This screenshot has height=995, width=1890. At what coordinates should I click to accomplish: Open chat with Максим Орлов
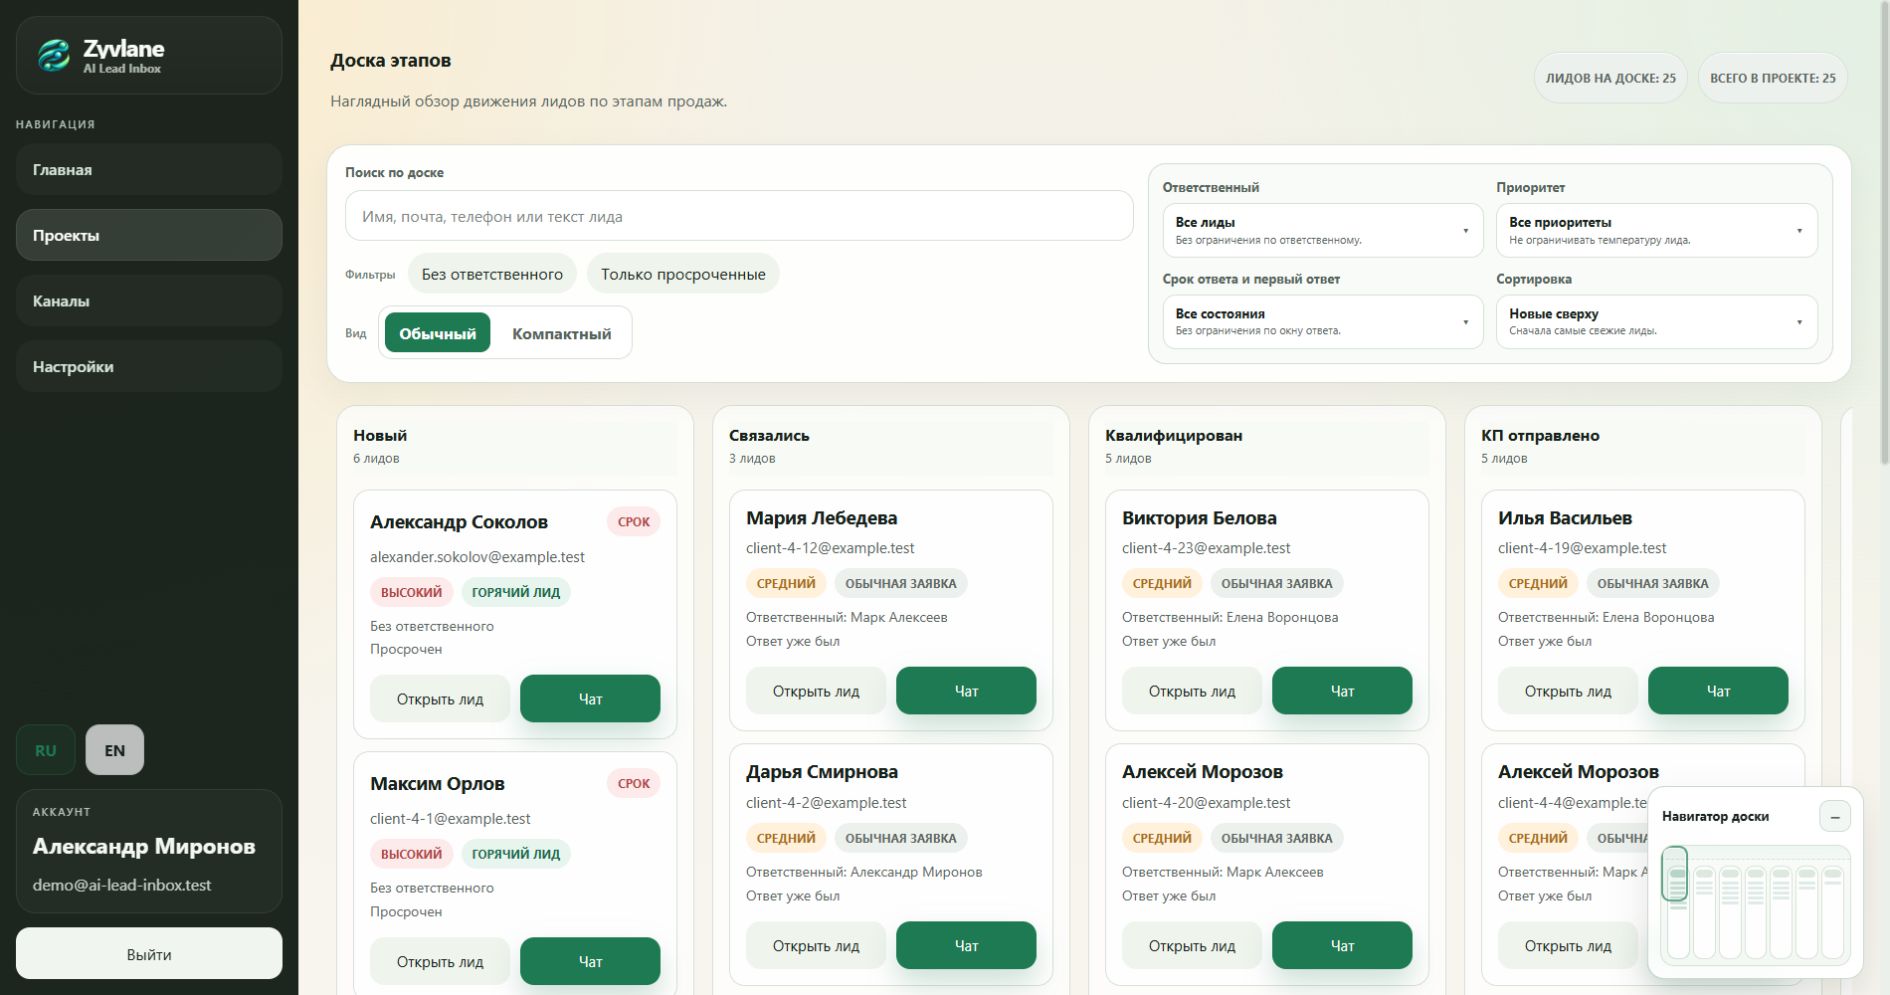(590, 961)
